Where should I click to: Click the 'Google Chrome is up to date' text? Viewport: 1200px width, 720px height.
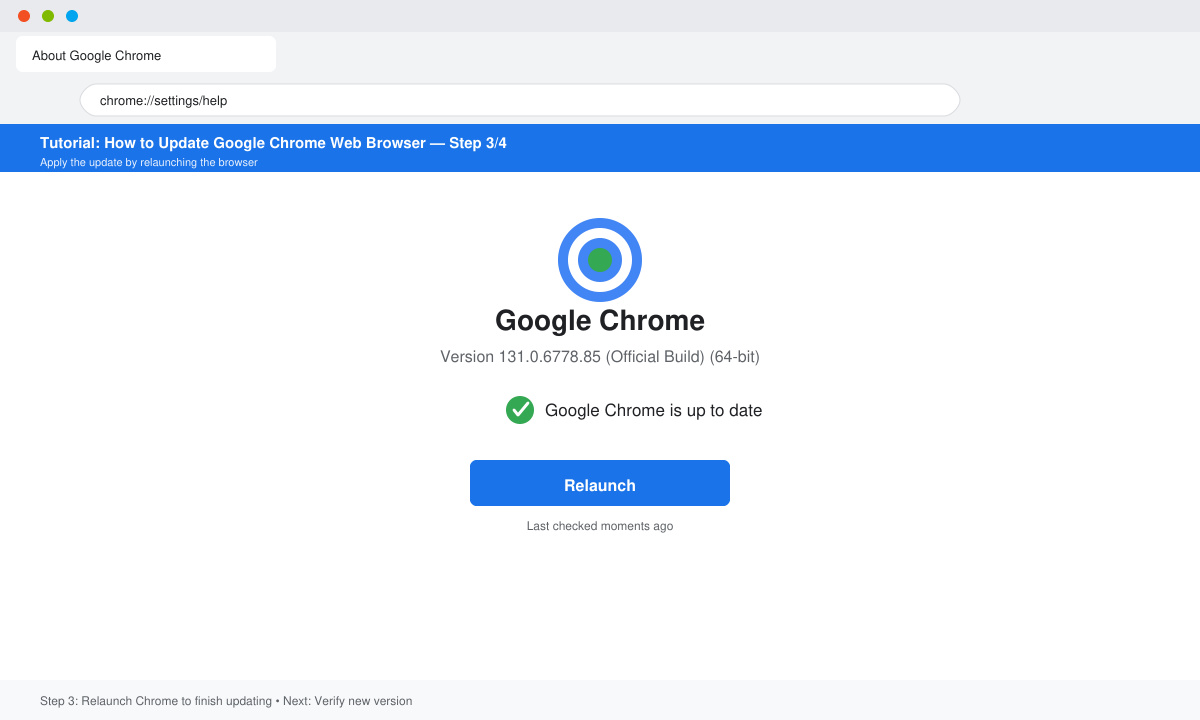[653, 410]
